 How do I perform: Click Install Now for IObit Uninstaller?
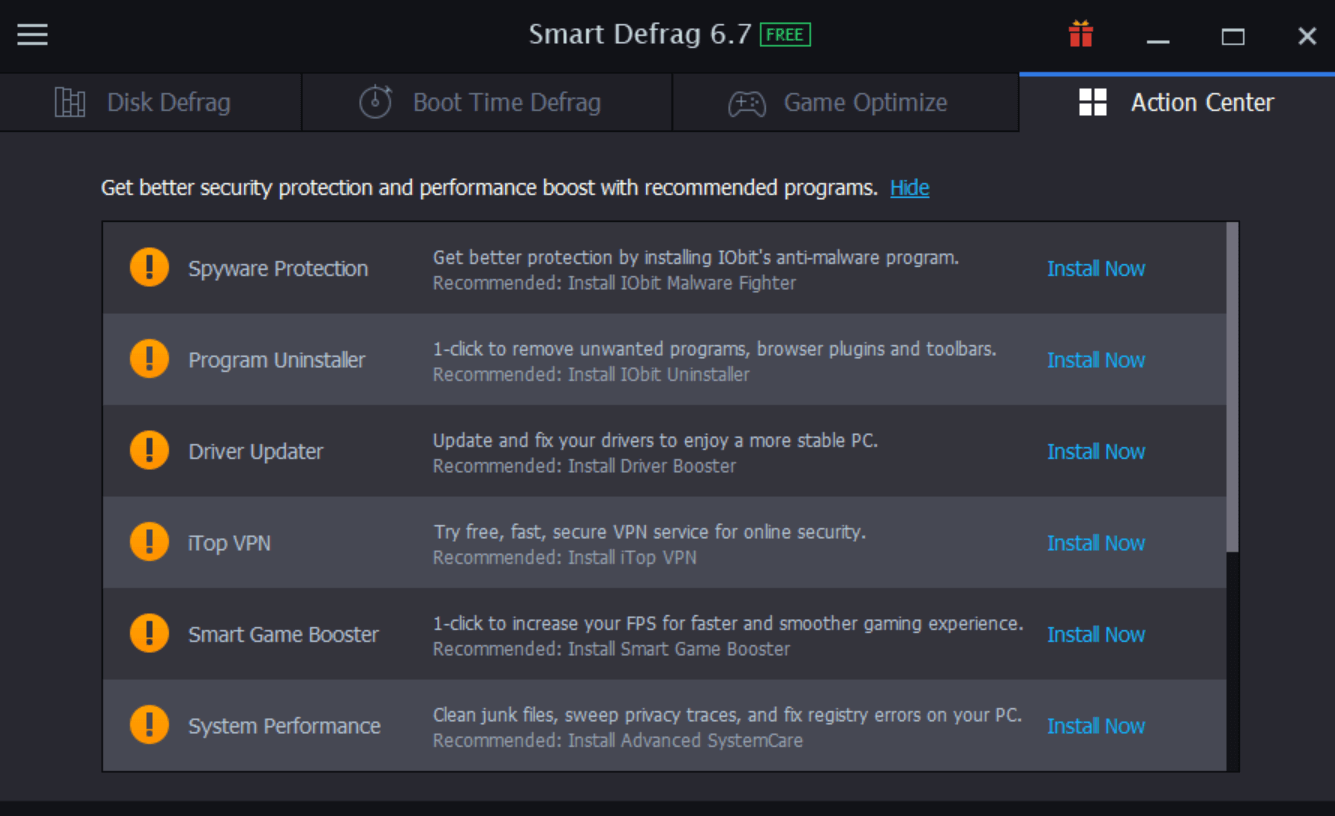tap(1096, 360)
